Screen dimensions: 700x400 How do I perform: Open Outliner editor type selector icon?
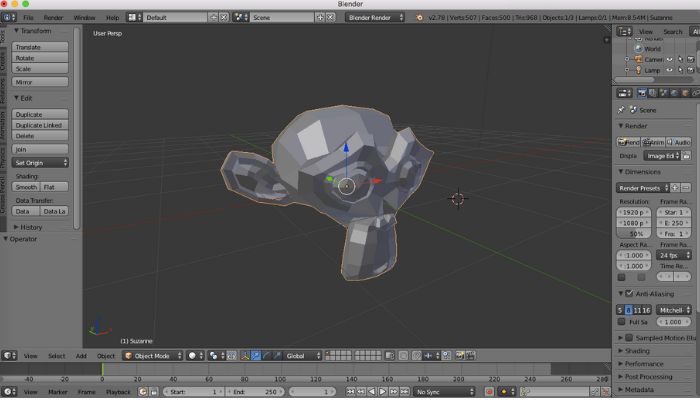pos(624,31)
